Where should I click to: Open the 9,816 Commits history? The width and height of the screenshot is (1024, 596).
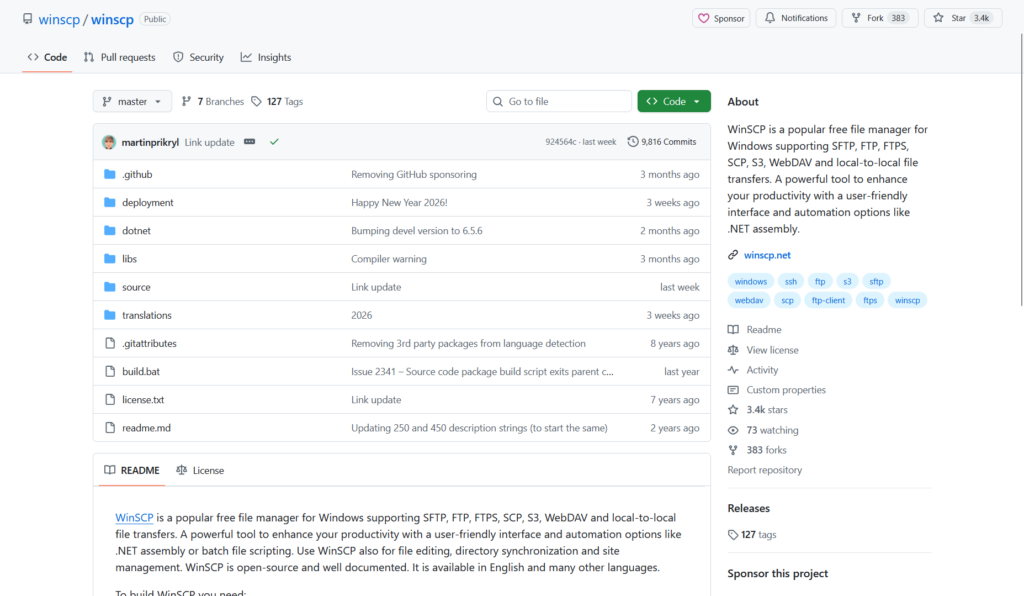pyautogui.click(x=662, y=142)
